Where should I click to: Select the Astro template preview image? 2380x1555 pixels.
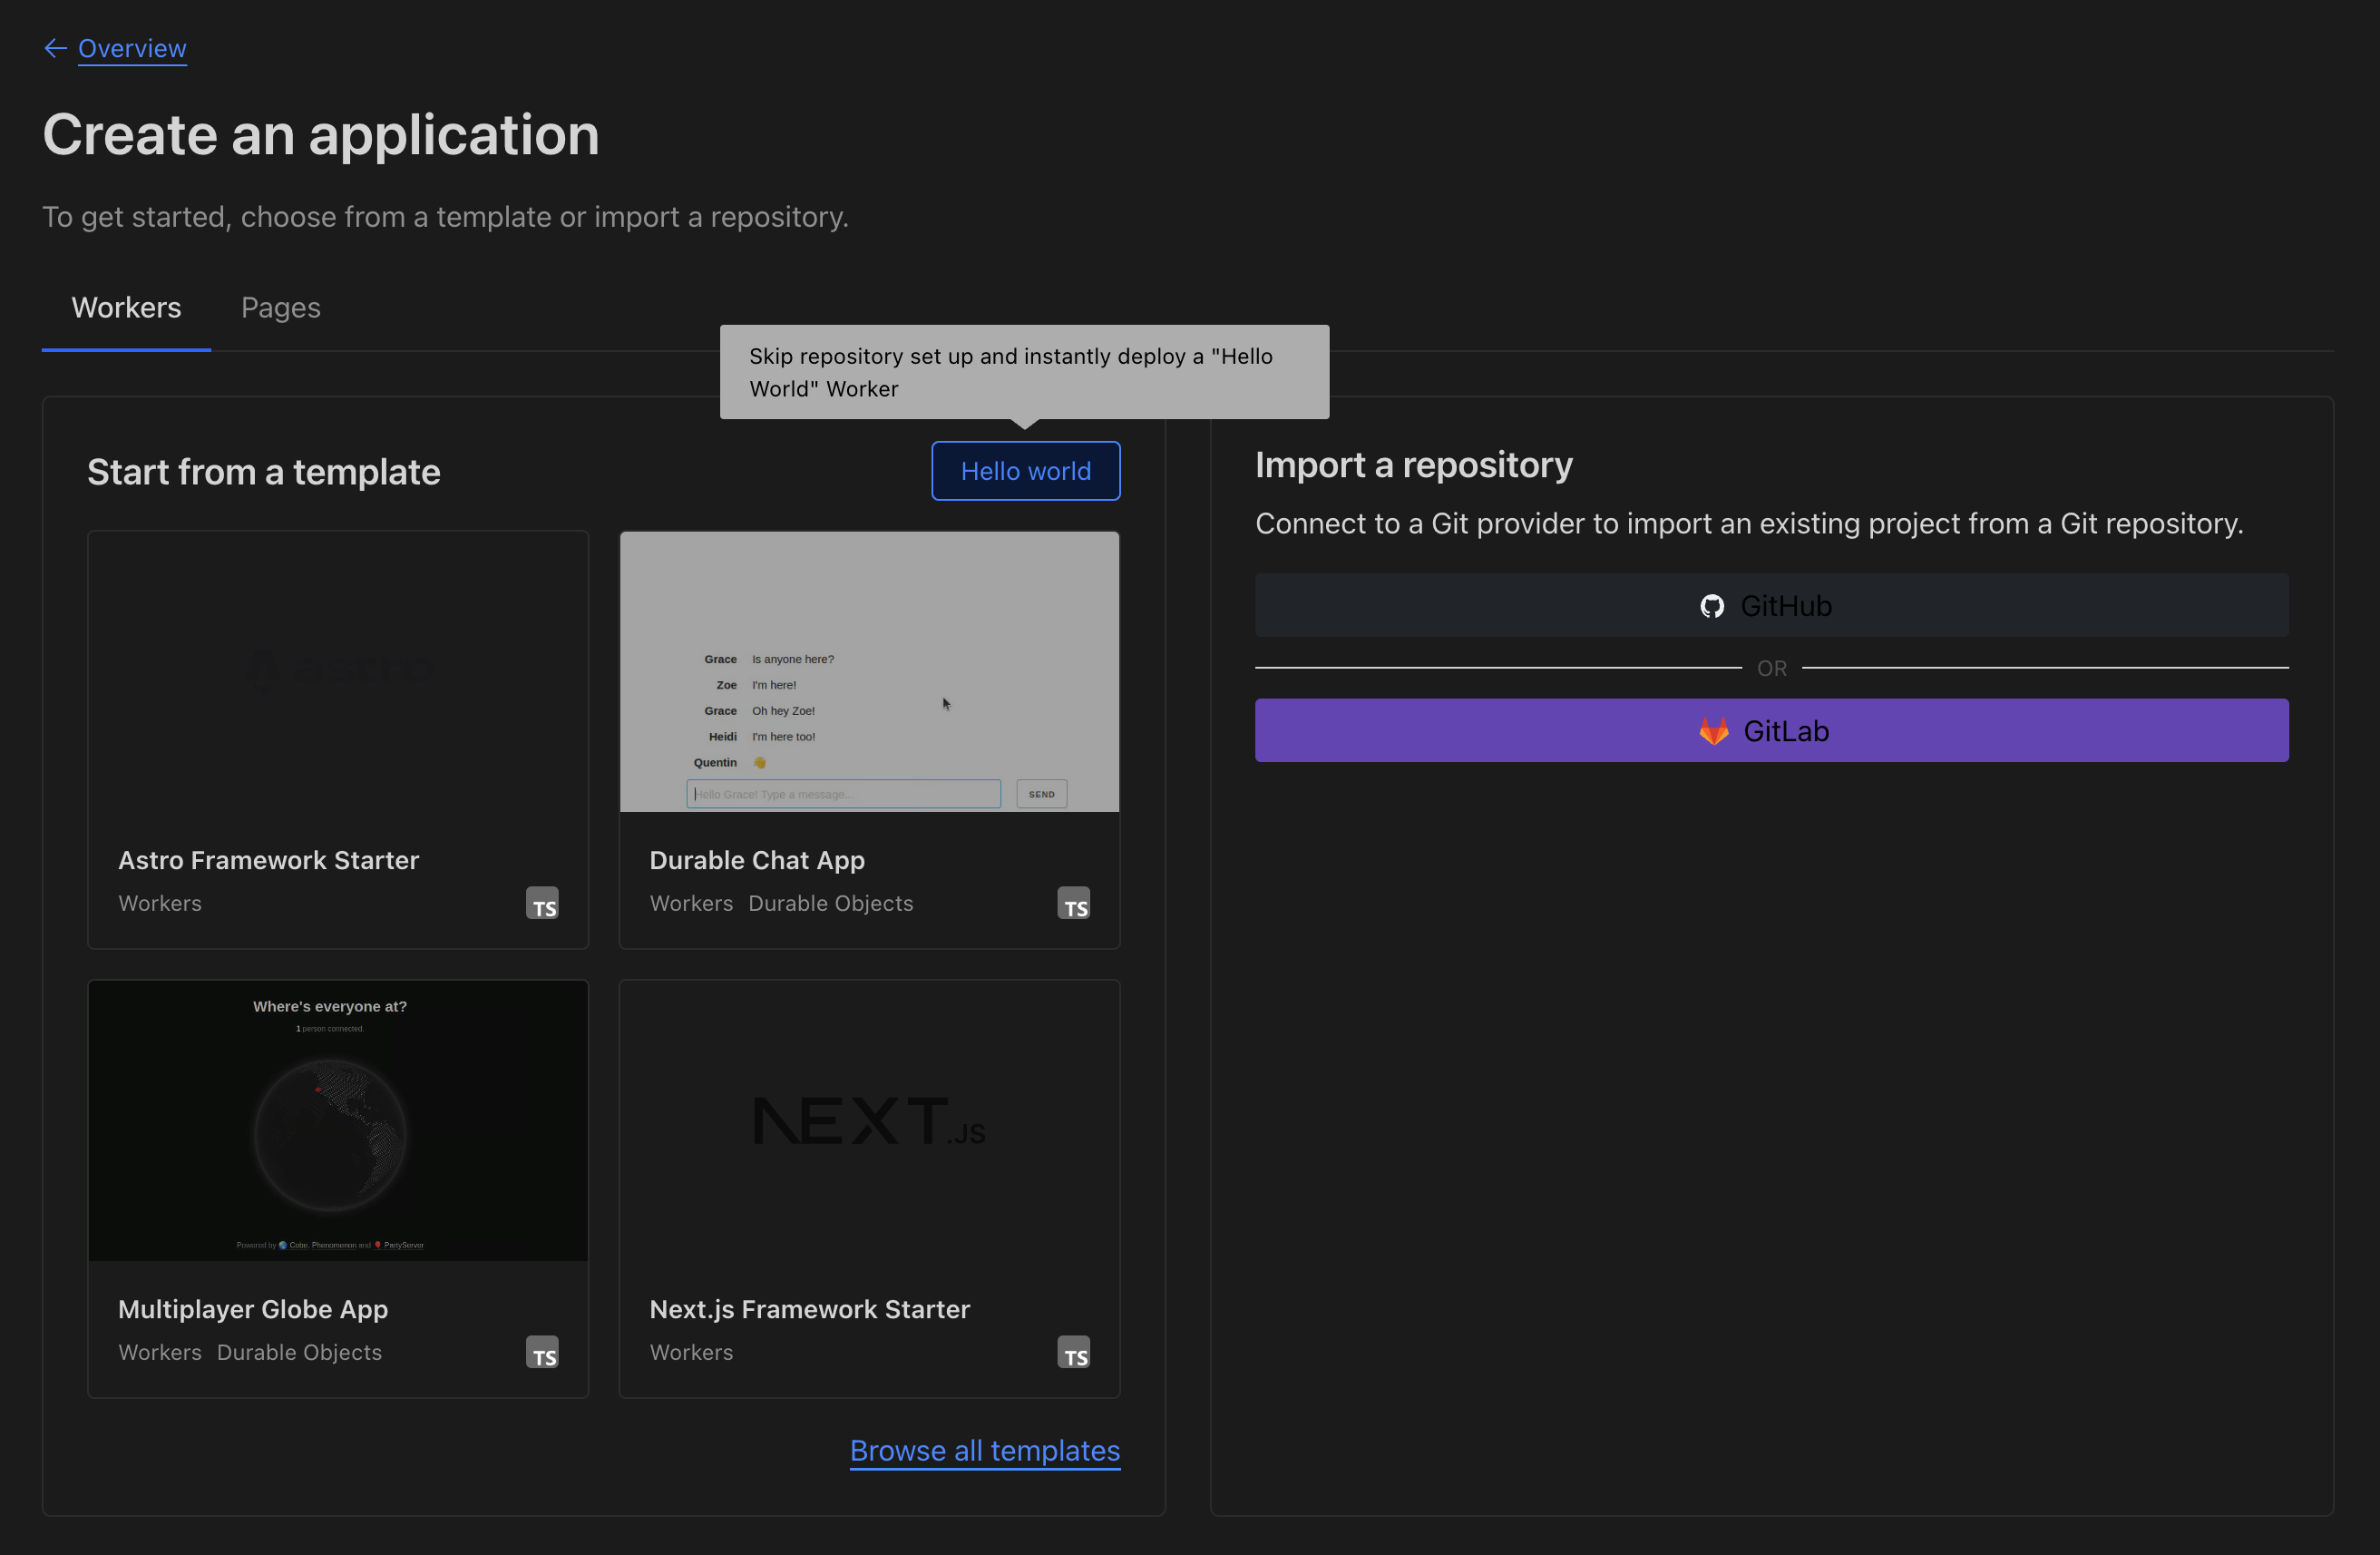[338, 672]
